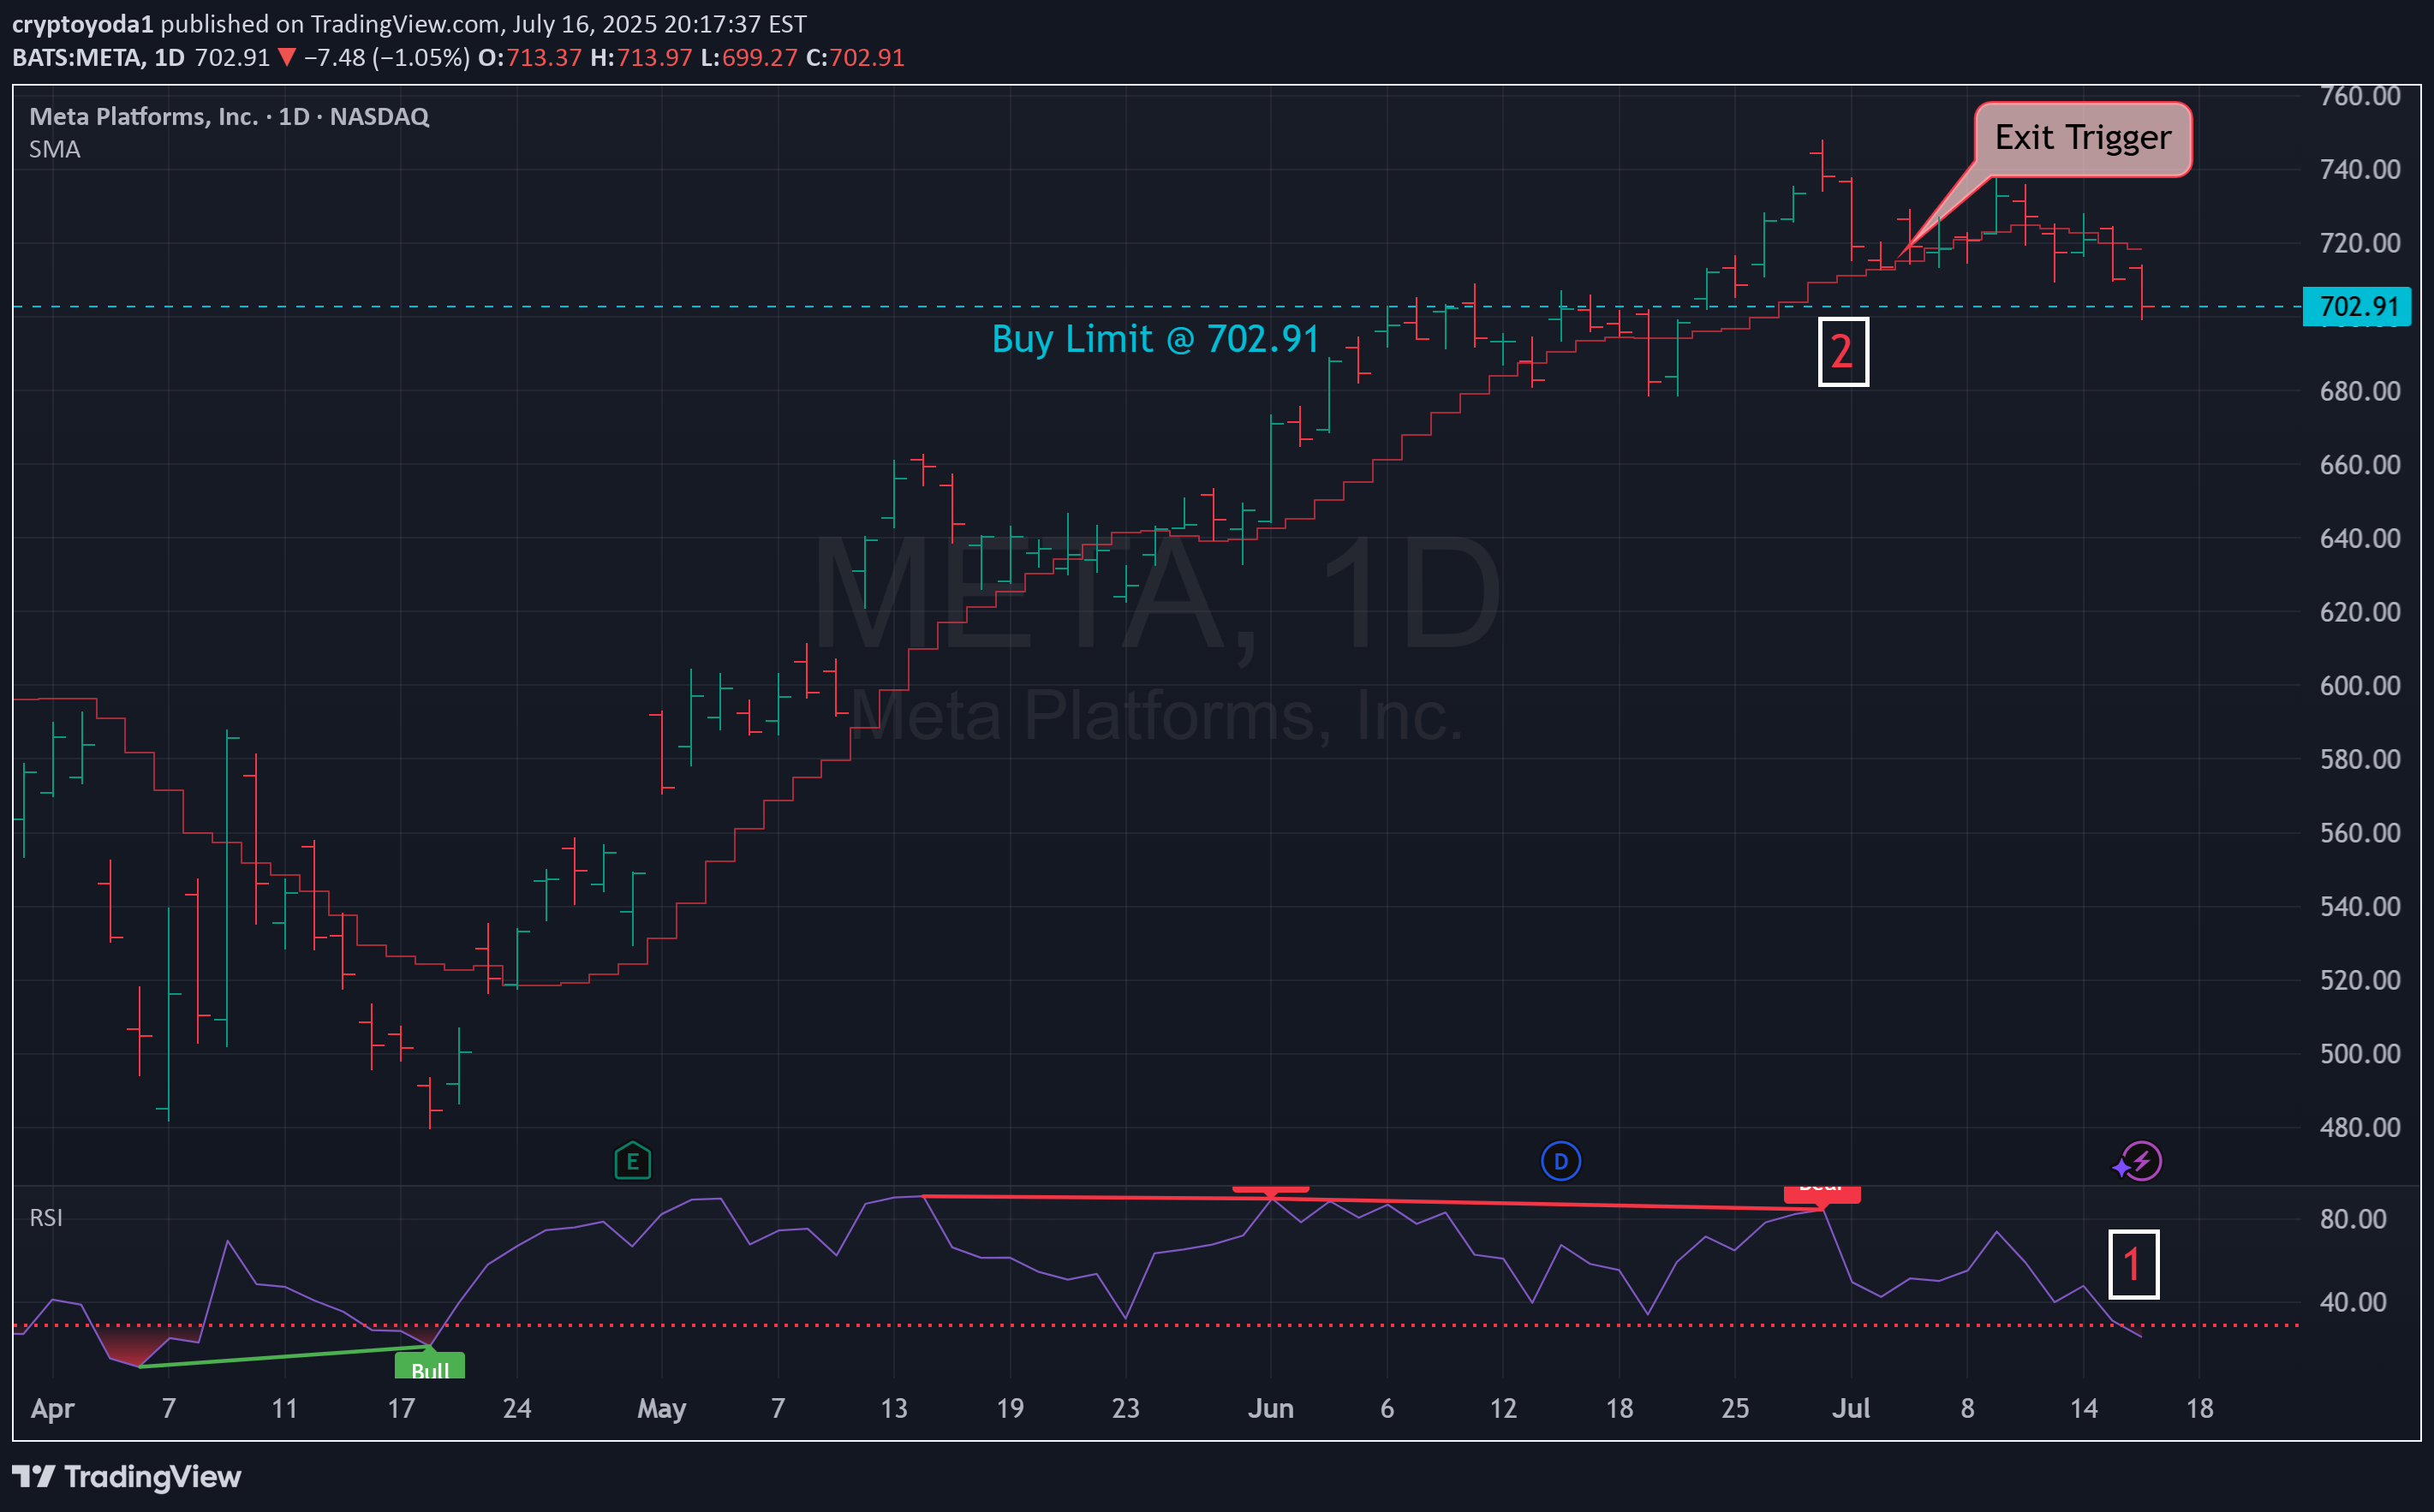Screen dimensions: 2434x1512
Task: Click the RSI 80.00 scale label
Action: (2353, 1218)
